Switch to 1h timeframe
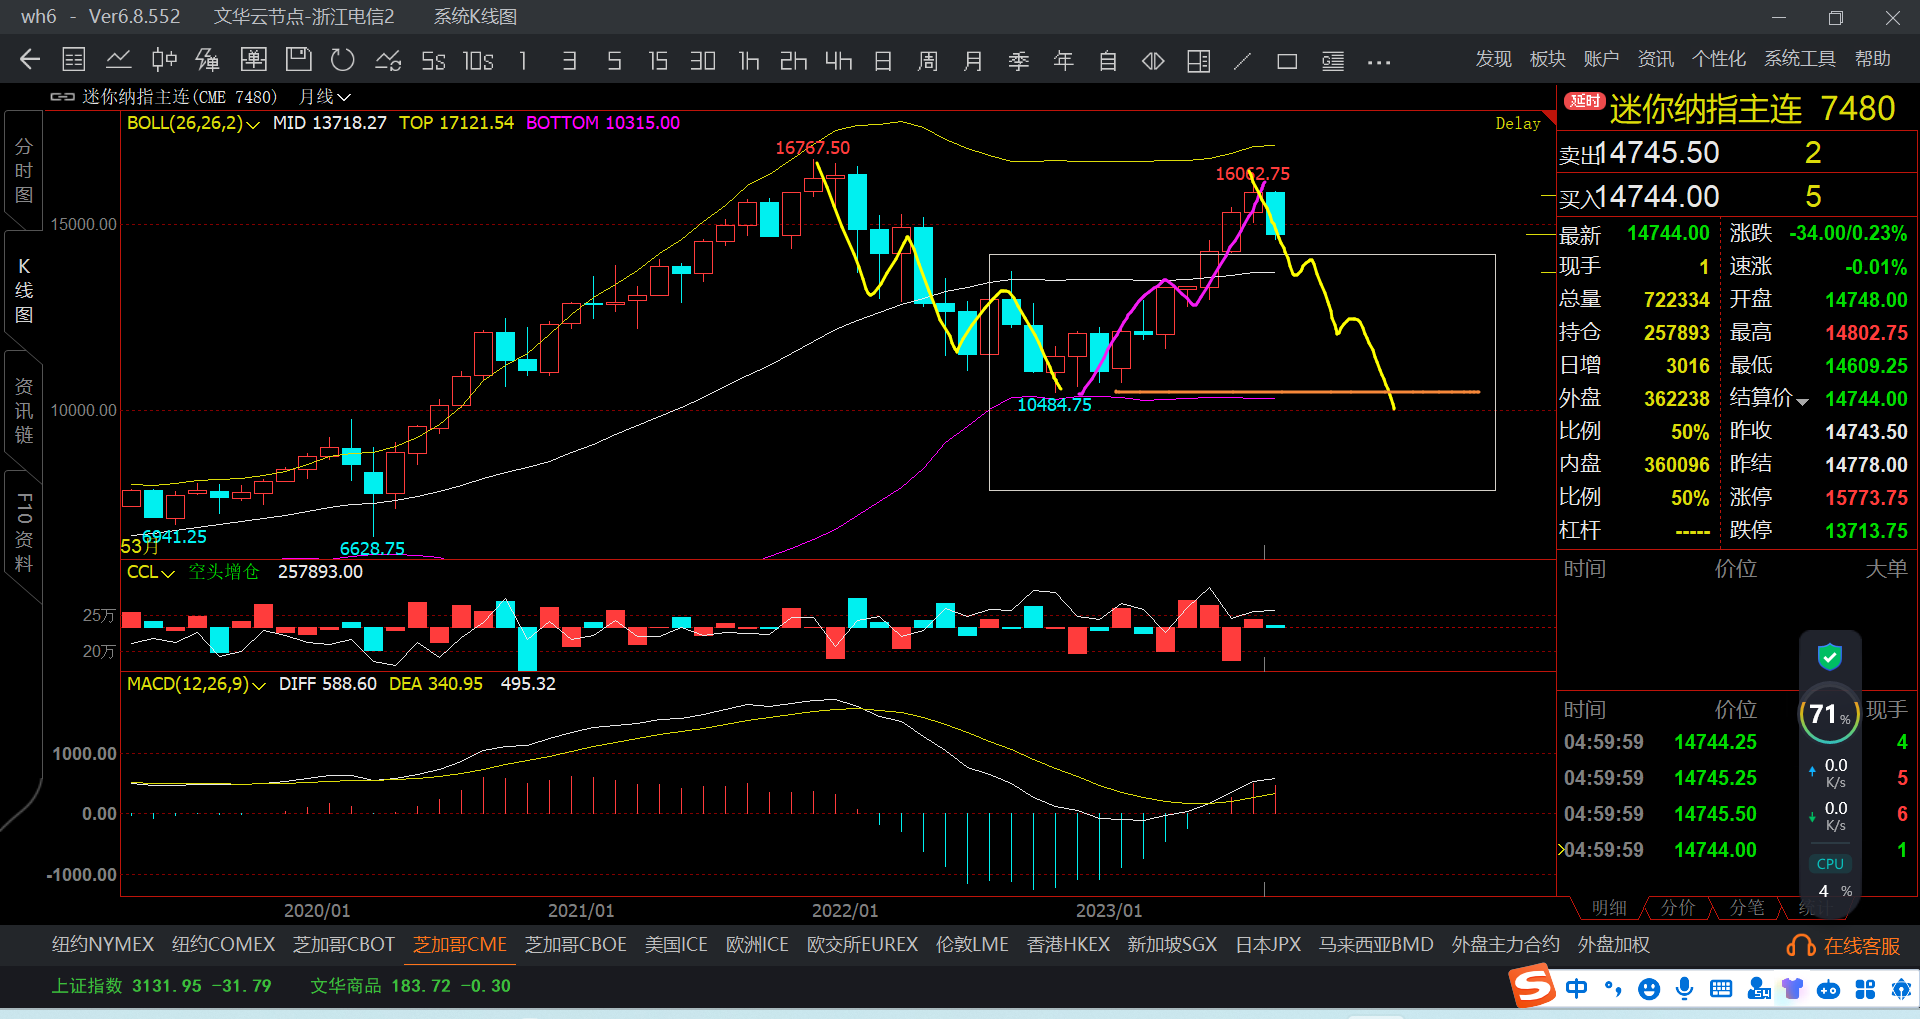 (x=749, y=61)
